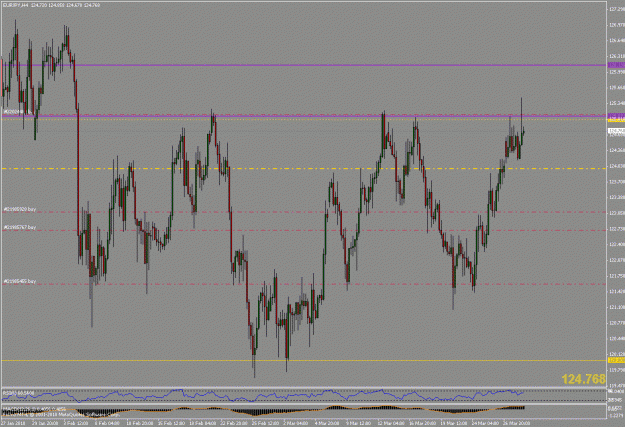Click the MACD indicator label

34,408
